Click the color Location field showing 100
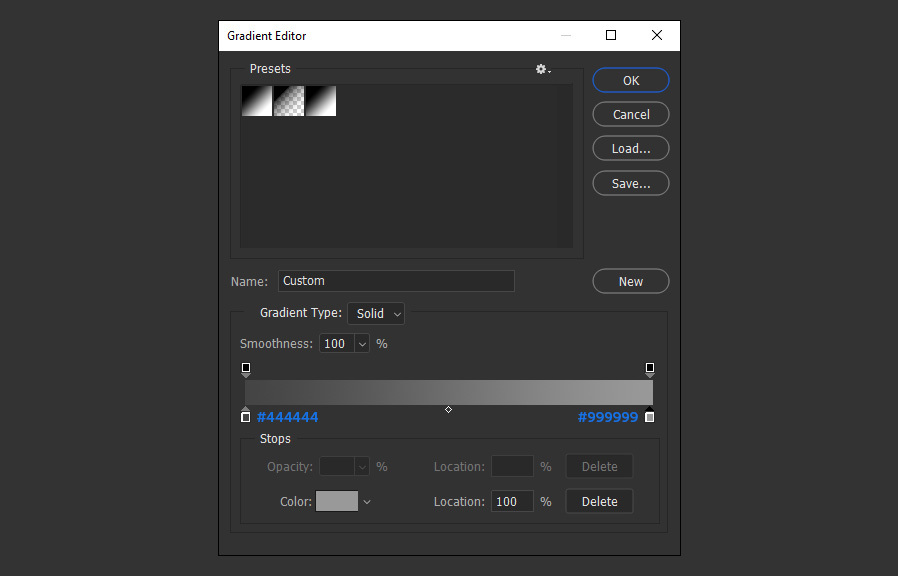 pyautogui.click(x=512, y=501)
